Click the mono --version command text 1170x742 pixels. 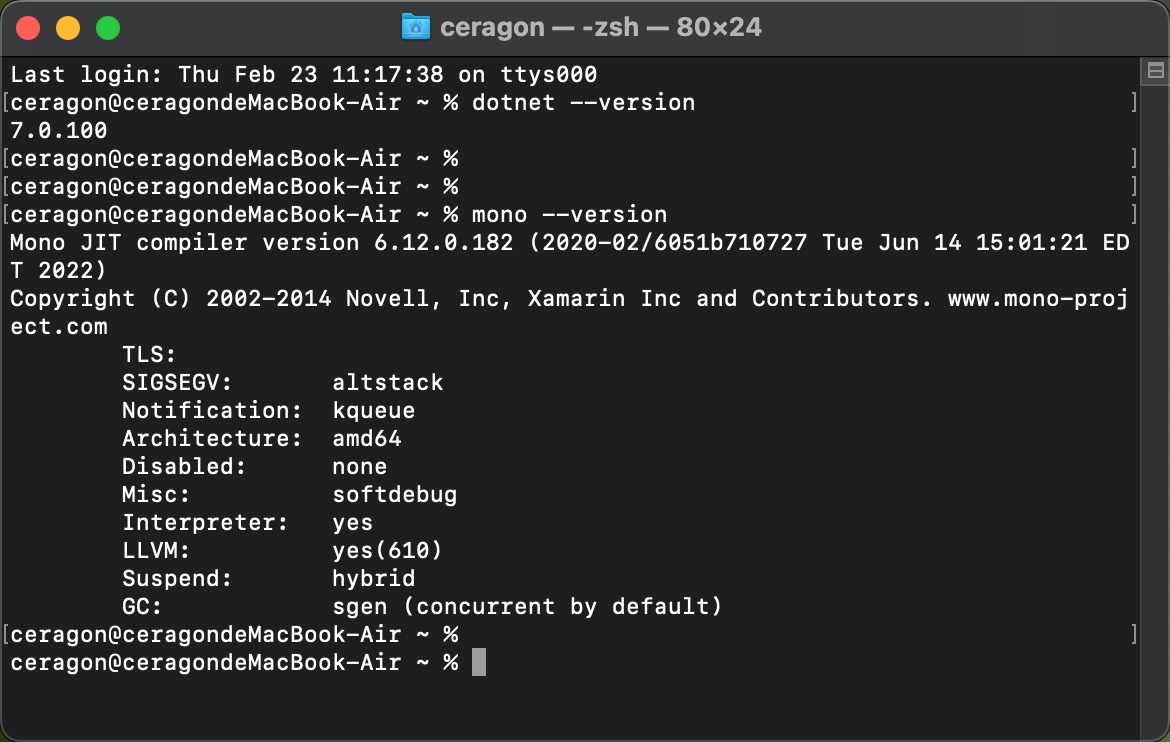(570, 214)
